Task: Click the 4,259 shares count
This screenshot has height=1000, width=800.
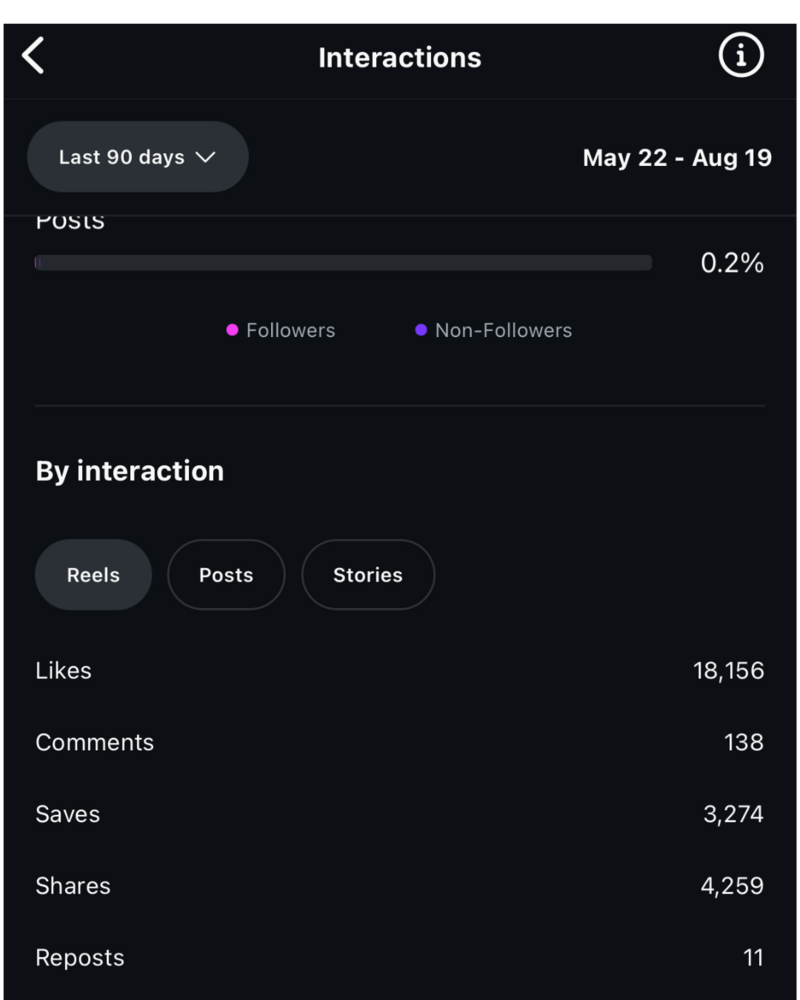Action: pyautogui.click(x=733, y=886)
